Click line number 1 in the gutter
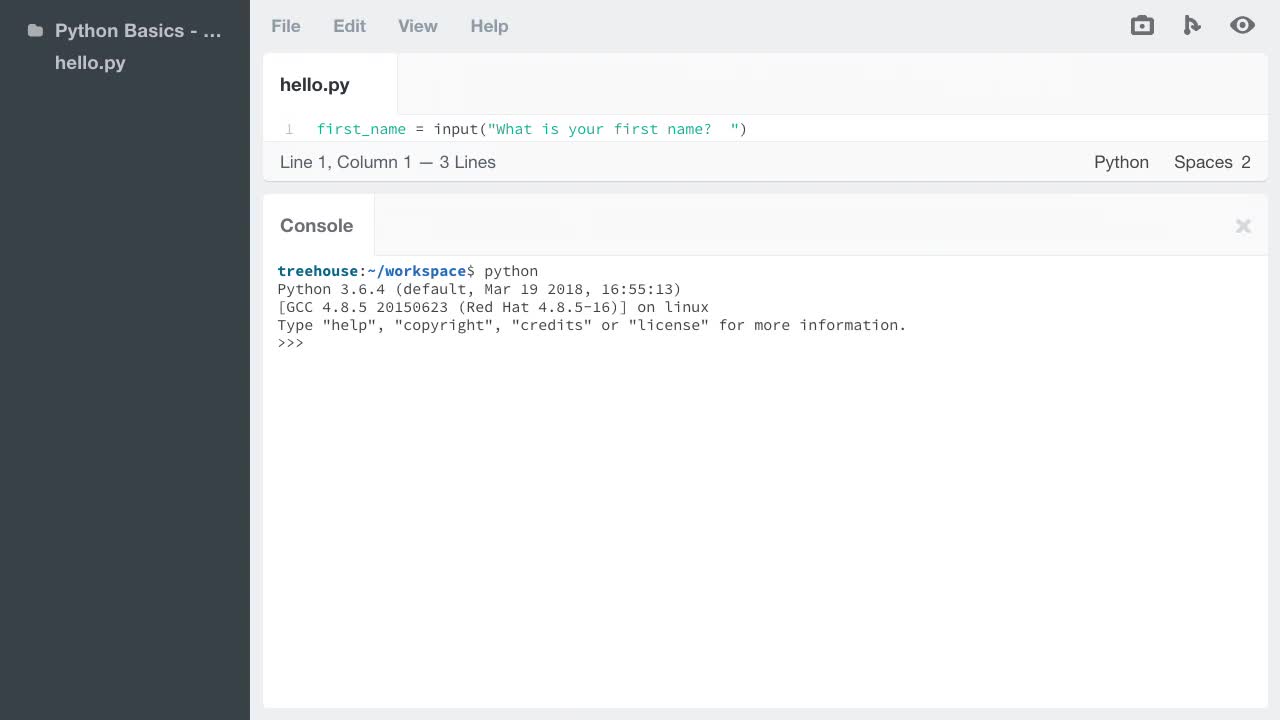The height and width of the screenshot is (720, 1280). click(288, 129)
